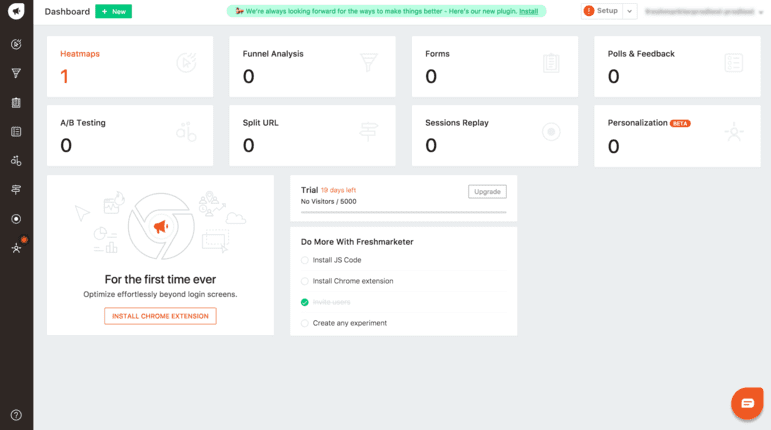Click the '19 days left' trial text
The image size is (771, 430).
coord(338,190)
